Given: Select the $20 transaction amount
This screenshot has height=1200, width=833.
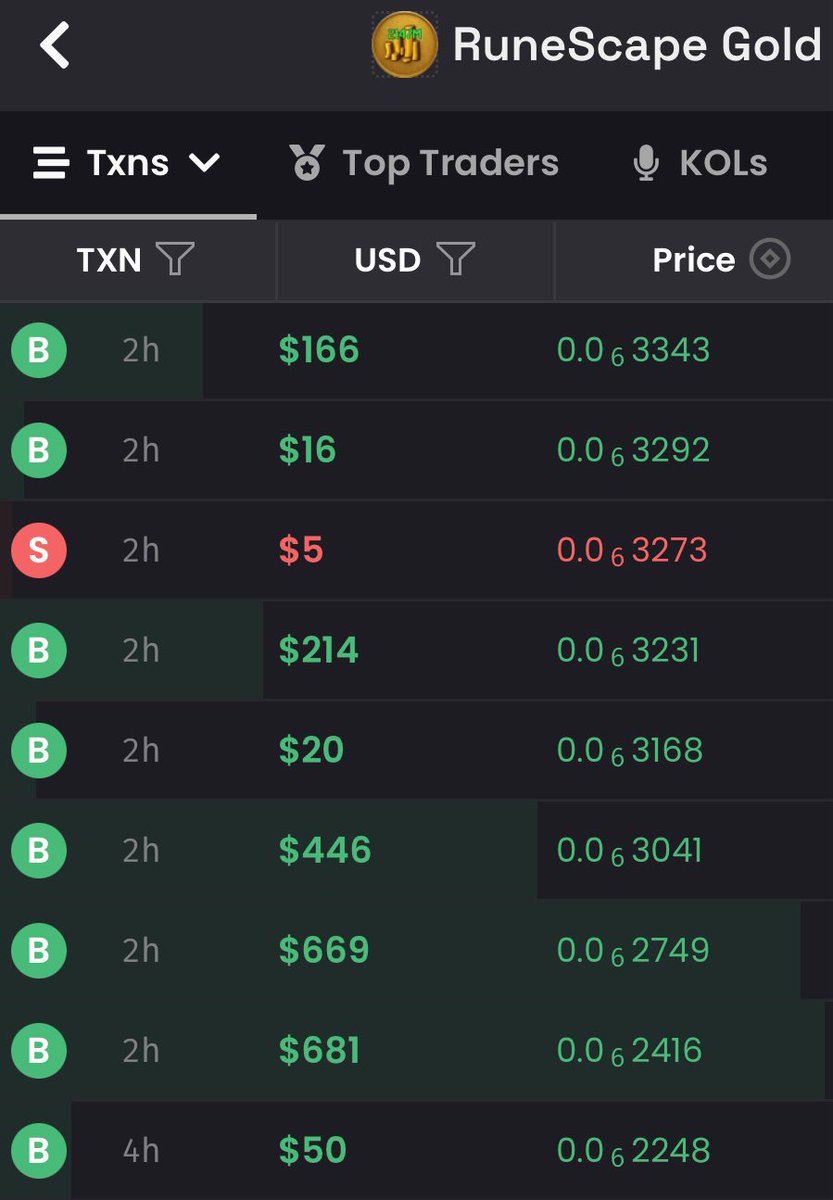Looking at the screenshot, I should pyautogui.click(x=311, y=750).
